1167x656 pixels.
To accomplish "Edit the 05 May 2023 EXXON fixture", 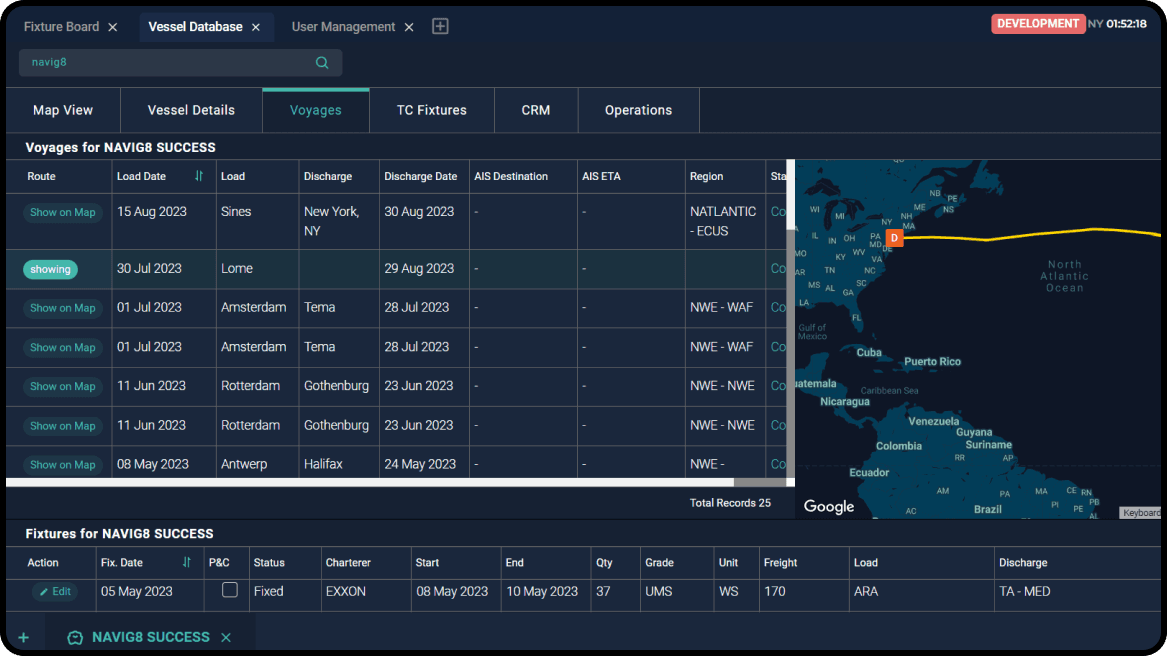I will pyautogui.click(x=55, y=591).
